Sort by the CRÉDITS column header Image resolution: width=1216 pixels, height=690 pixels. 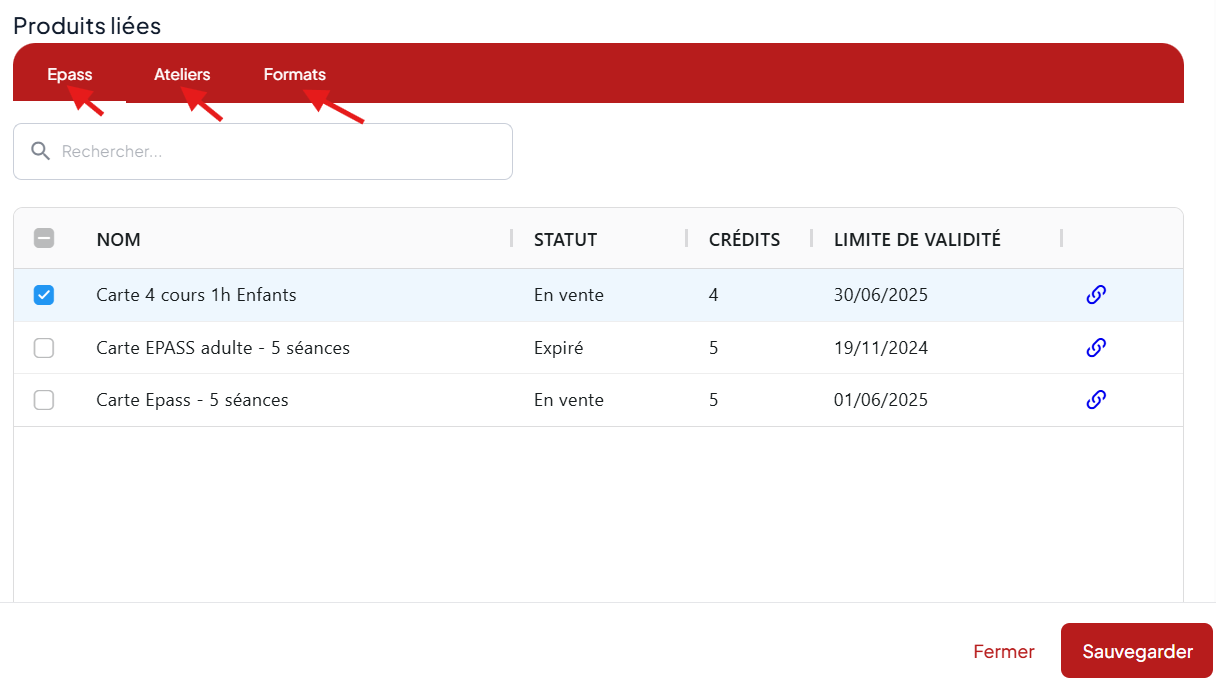point(744,240)
